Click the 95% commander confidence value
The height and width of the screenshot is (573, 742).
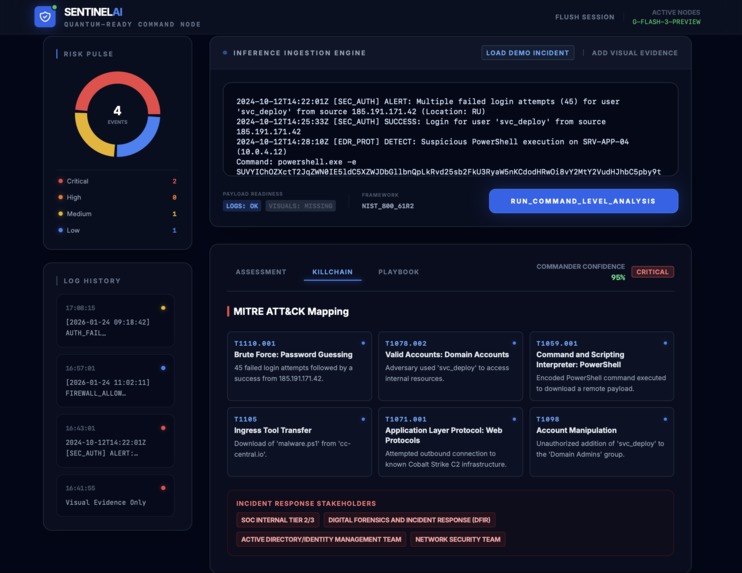pyautogui.click(x=618, y=278)
